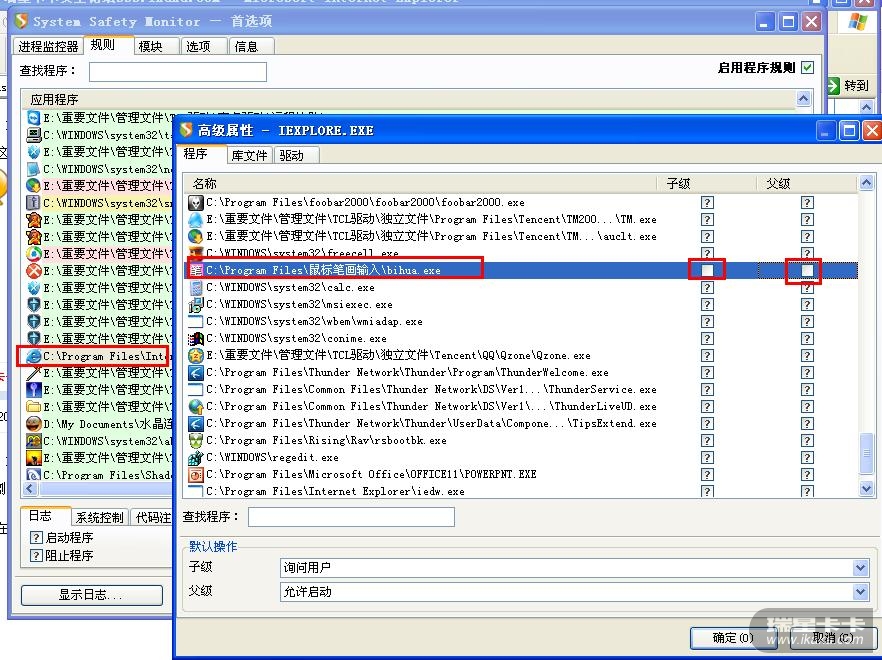Click the rsbootbk.exe Rising icon
Viewport: 882px width, 660px height.
tap(196, 441)
